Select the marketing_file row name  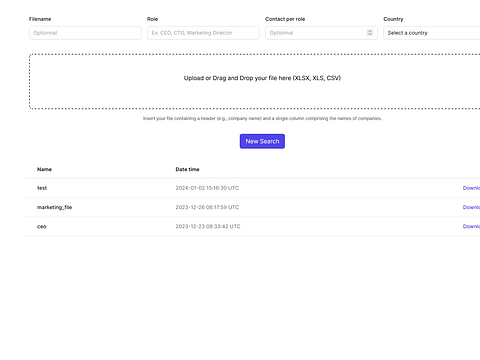tap(54, 207)
